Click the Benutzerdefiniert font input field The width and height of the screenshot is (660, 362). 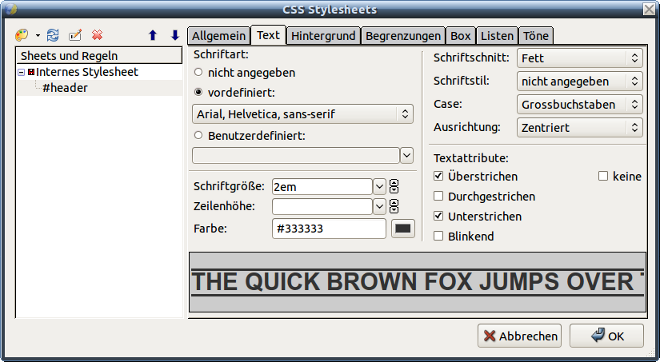click(295, 156)
